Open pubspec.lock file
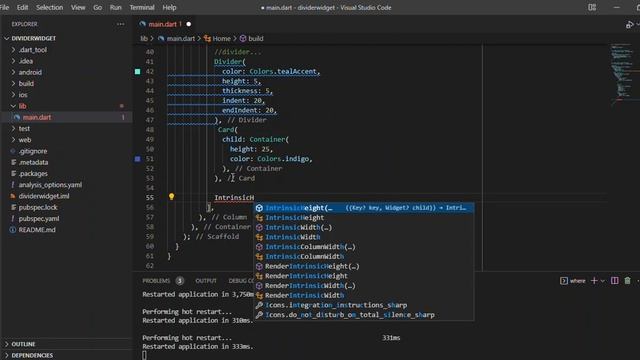 coord(38,207)
